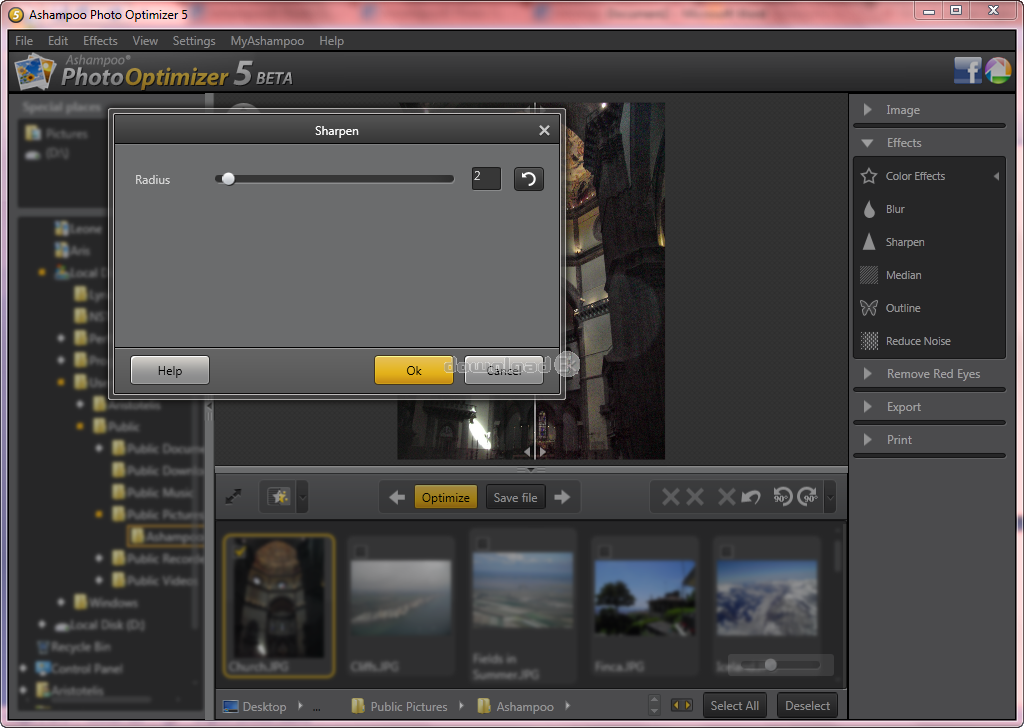Click the stepper arrows in the bottom bar
Viewport: 1024px width, 728px height.
click(x=654, y=705)
